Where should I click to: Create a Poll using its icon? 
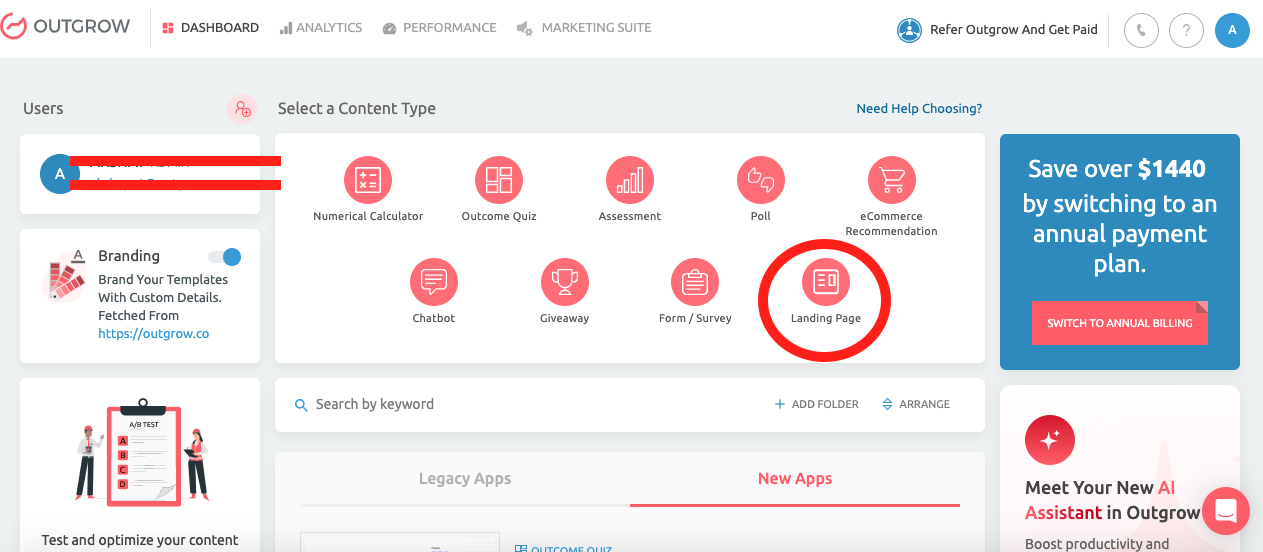[x=761, y=180]
